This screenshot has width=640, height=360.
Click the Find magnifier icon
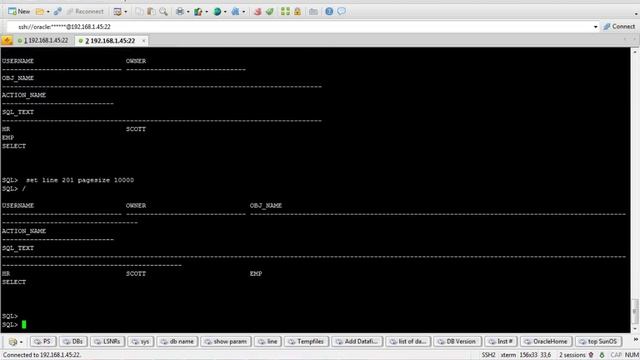pos(163,11)
